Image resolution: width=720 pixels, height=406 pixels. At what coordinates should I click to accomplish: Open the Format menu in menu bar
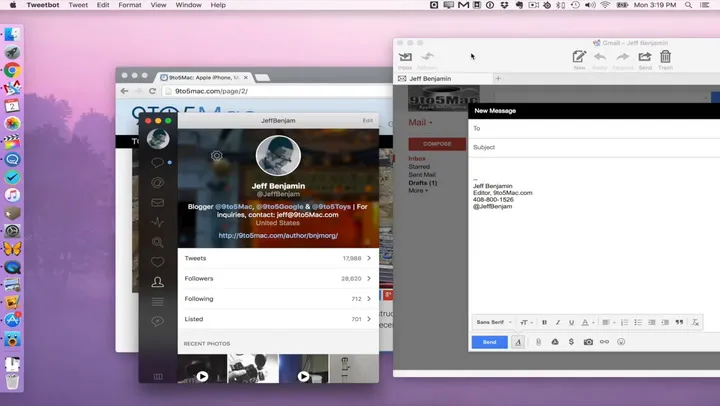pos(129,5)
